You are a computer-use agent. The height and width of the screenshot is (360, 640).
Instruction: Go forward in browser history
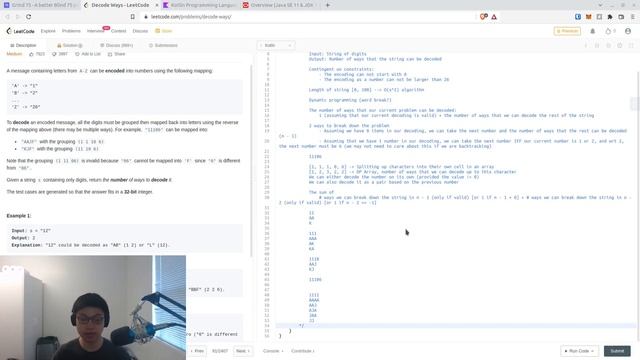click(18, 17)
